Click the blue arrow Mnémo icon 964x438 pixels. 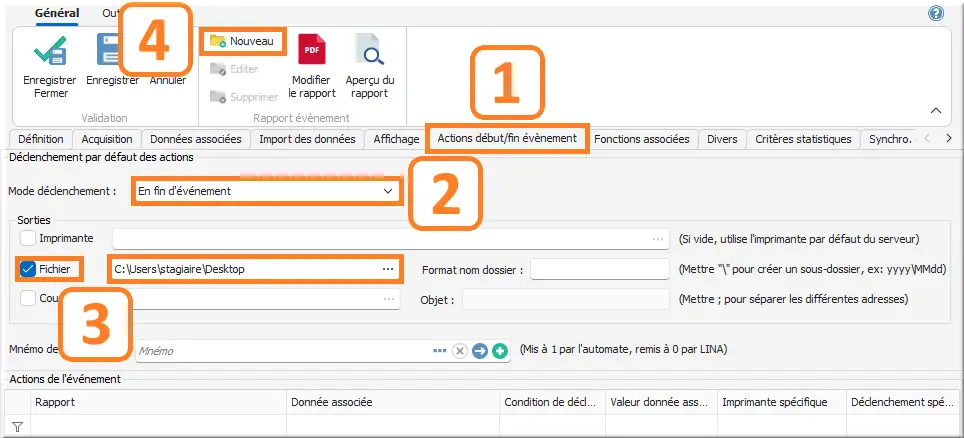click(480, 351)
